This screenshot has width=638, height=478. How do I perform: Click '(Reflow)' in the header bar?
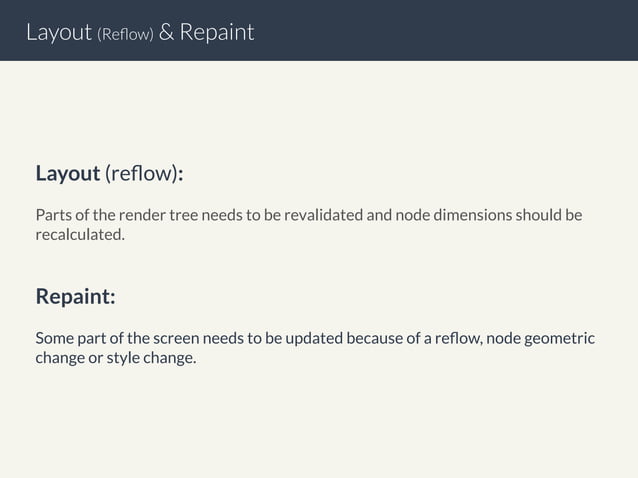click(x=125, y=34)
